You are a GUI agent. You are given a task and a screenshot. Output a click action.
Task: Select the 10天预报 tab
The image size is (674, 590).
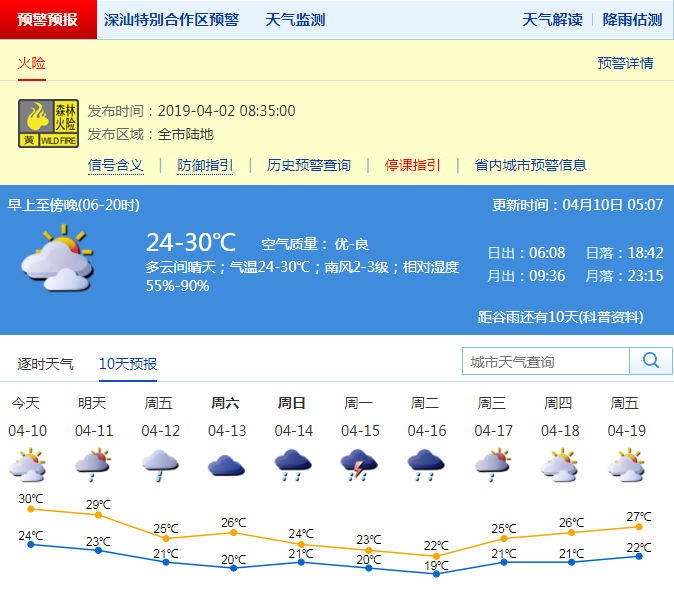pos(127,364)
